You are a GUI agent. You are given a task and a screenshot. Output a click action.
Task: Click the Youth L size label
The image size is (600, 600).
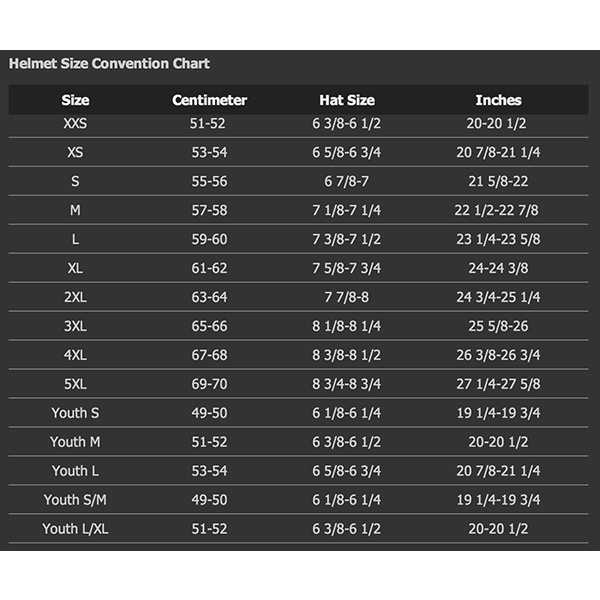click(x=75, y=471)
